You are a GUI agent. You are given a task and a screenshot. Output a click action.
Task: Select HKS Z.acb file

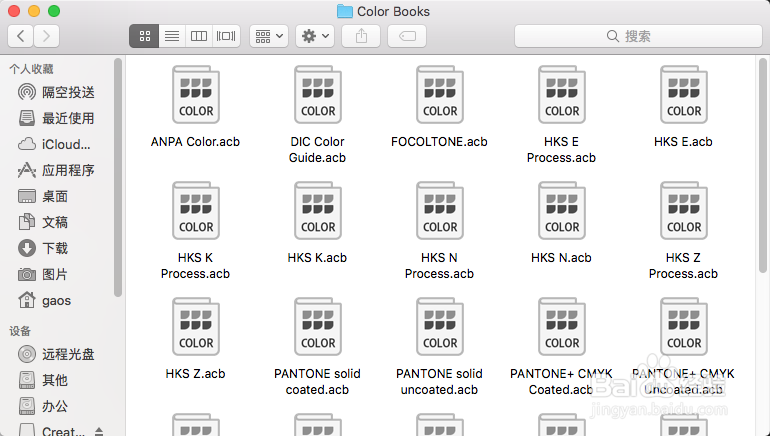point(195,339)
